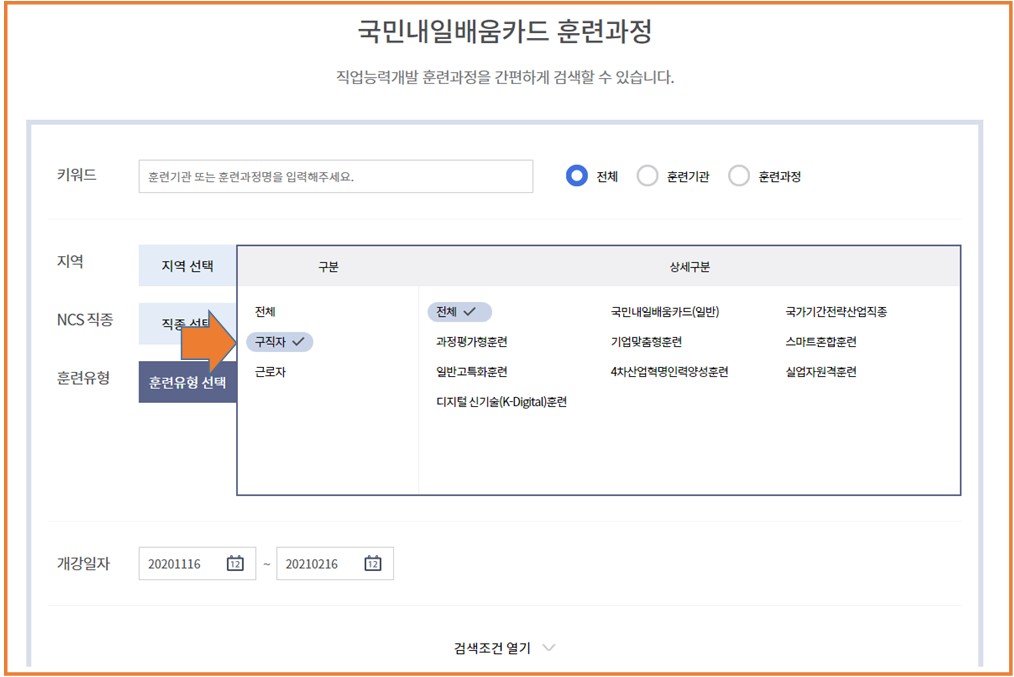This screenshot has width=1014, height=677.
Task: Select 전체 under 상세구분
Action: (x=459, y=312)
